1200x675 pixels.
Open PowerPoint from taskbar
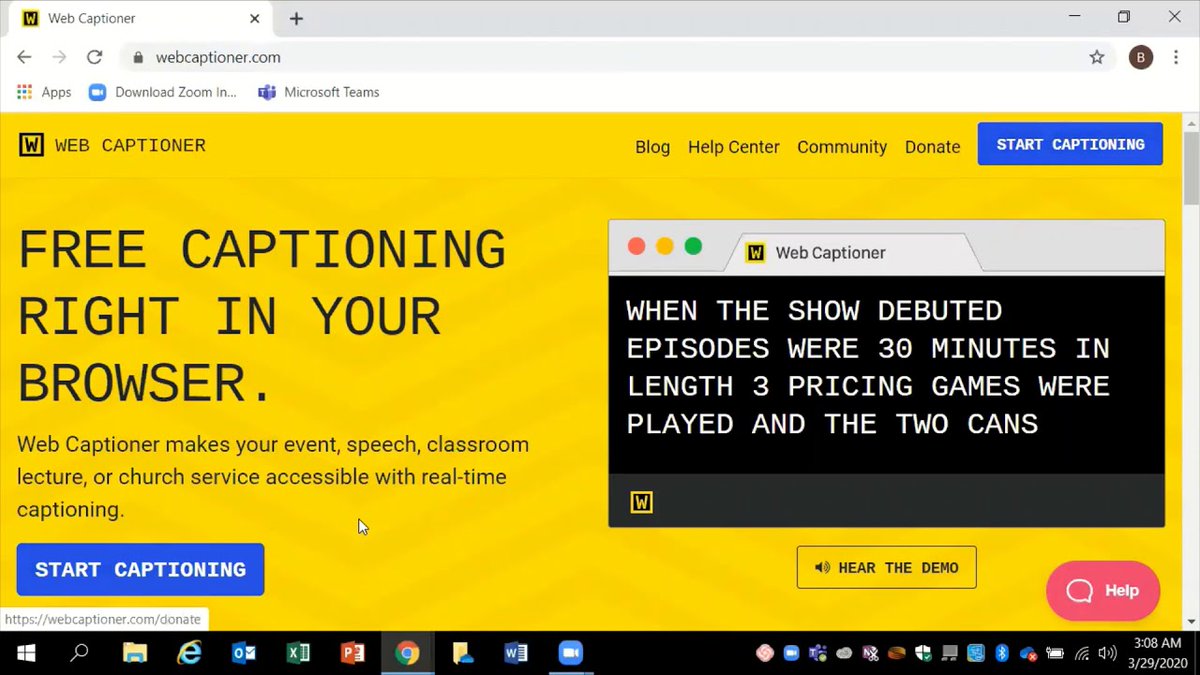[352, 653]
